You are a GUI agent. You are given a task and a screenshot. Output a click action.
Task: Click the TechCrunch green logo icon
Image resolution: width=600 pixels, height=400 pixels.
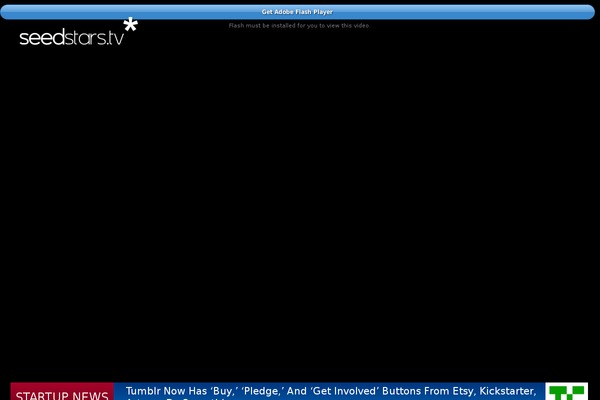coord(566,391)
